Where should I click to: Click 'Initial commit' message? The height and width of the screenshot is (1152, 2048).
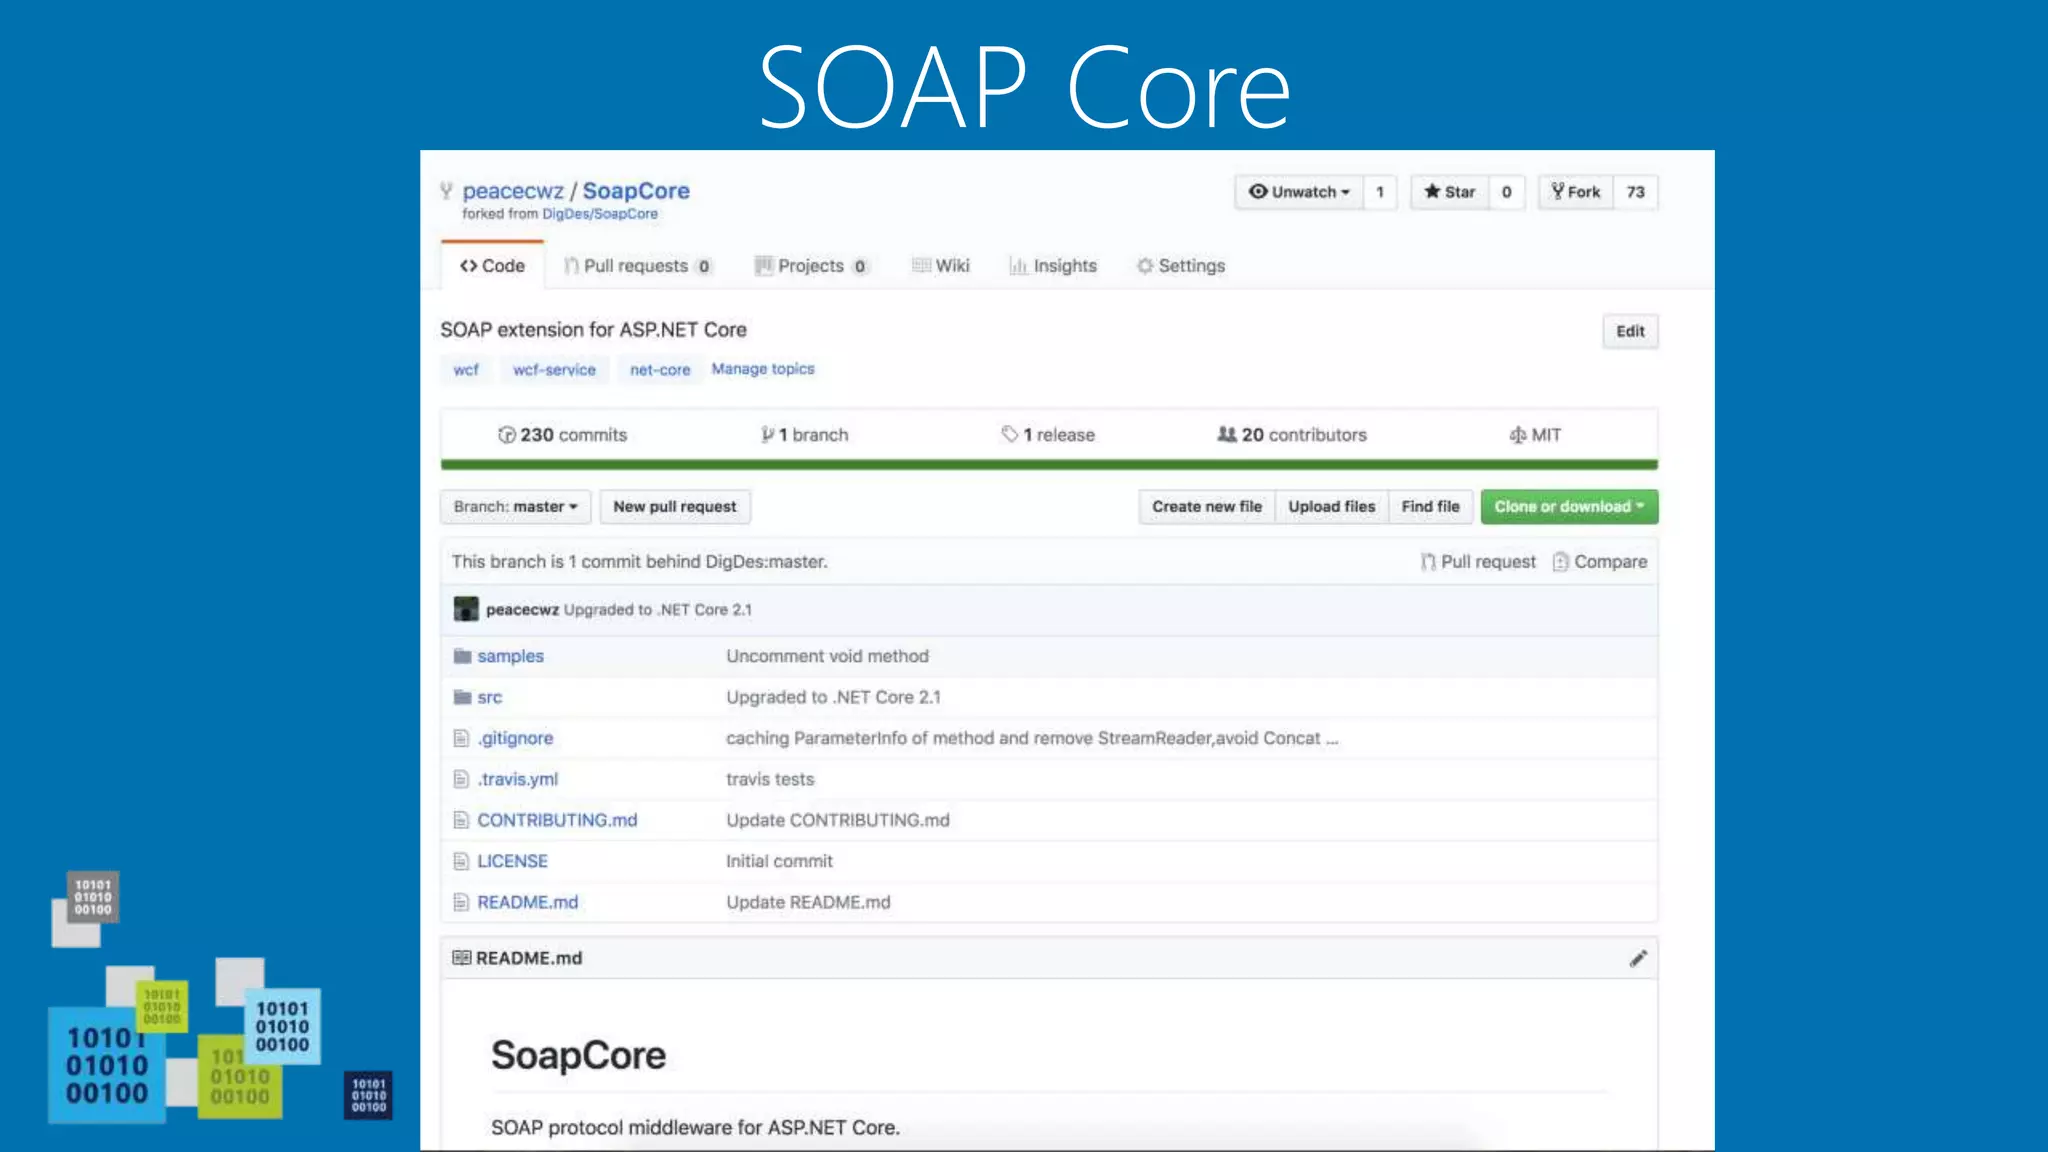pyautogui.click(x=779, y=861)
